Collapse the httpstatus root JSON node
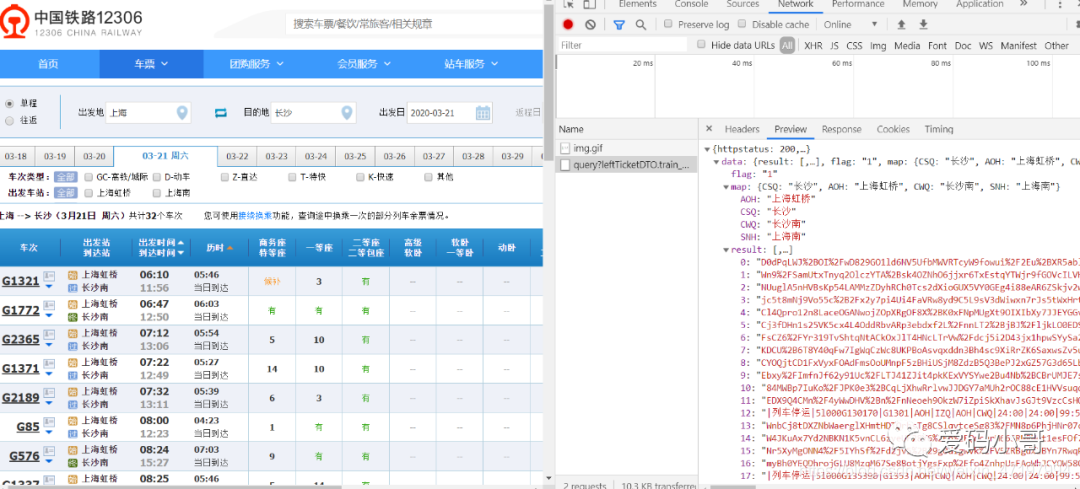Screen dimensions: 1080x489 click(x=706, y=149)
